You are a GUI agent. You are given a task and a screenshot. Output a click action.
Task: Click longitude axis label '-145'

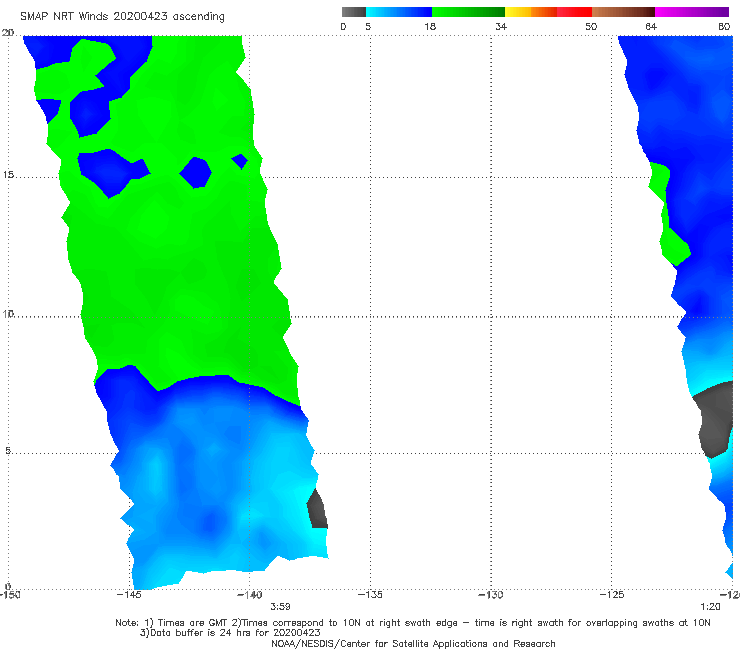coord(129,595)
